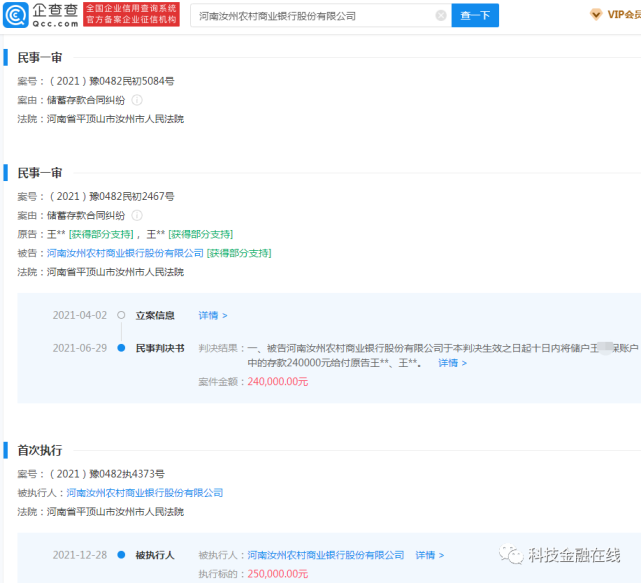
Task: Open the 被告 company link 河南汝州农村商业银行
Action: 125,253
